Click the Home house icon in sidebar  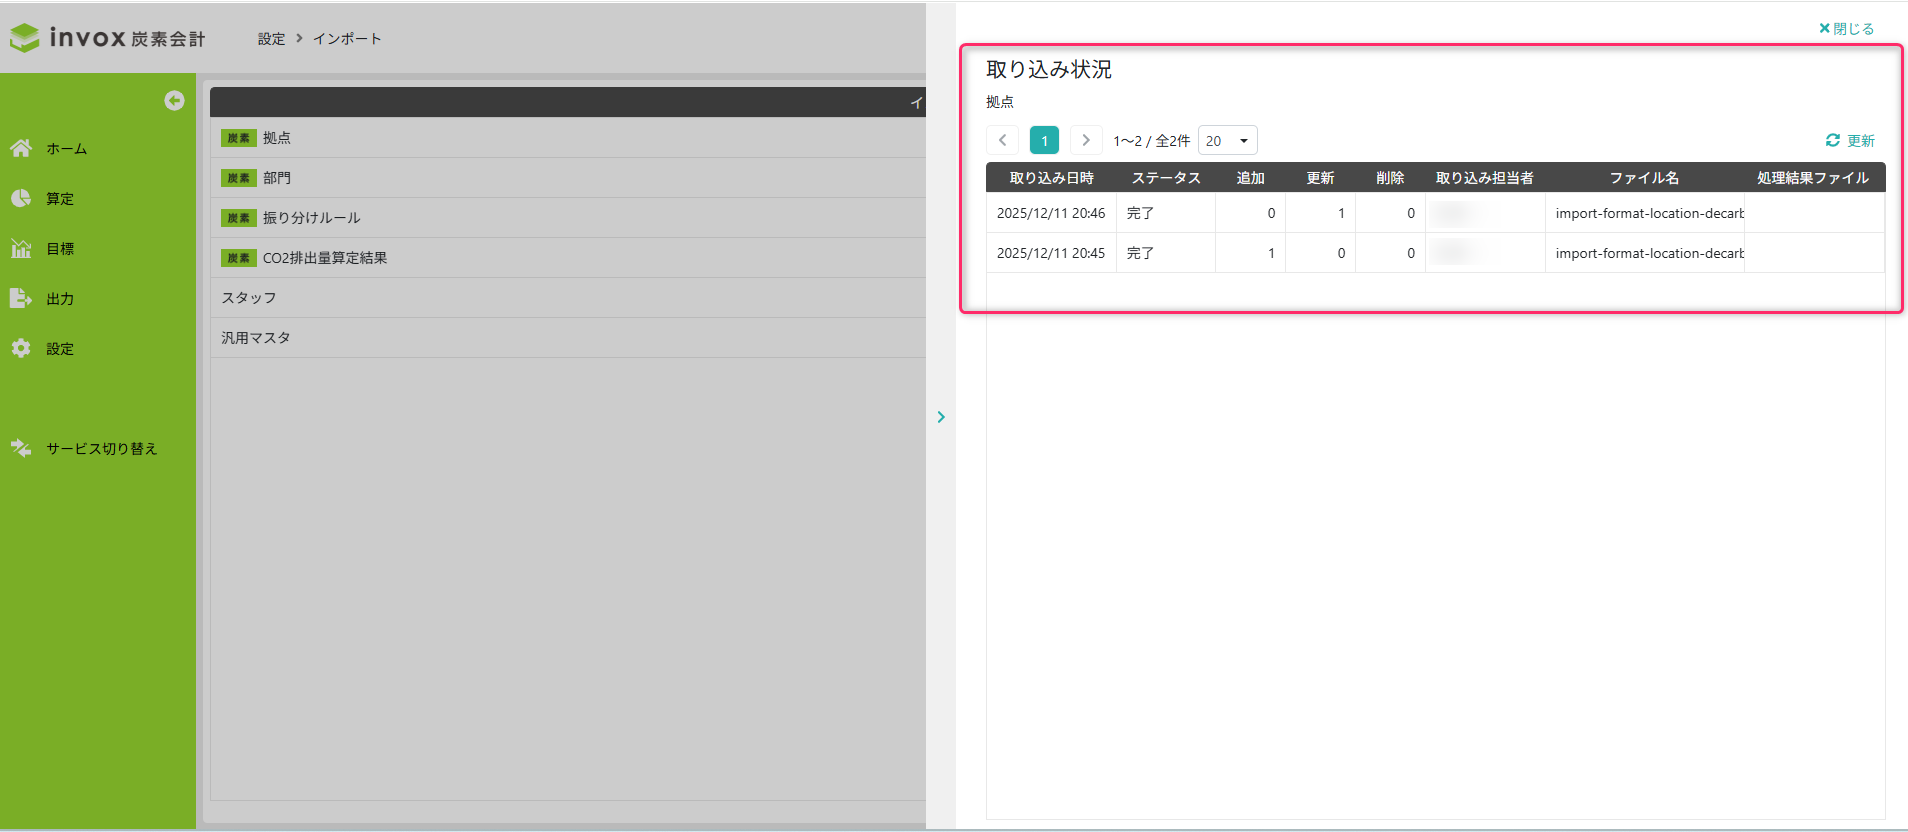(21, 148)
